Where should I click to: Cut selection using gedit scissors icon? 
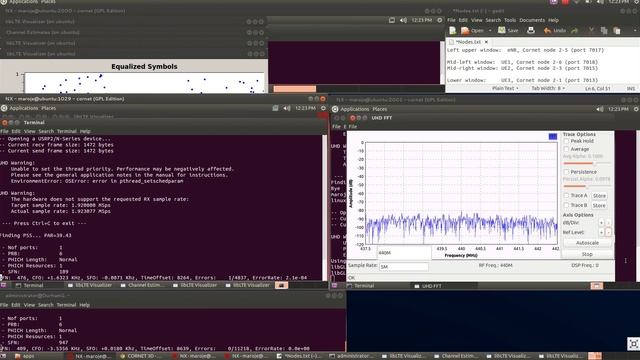point(591,30)
